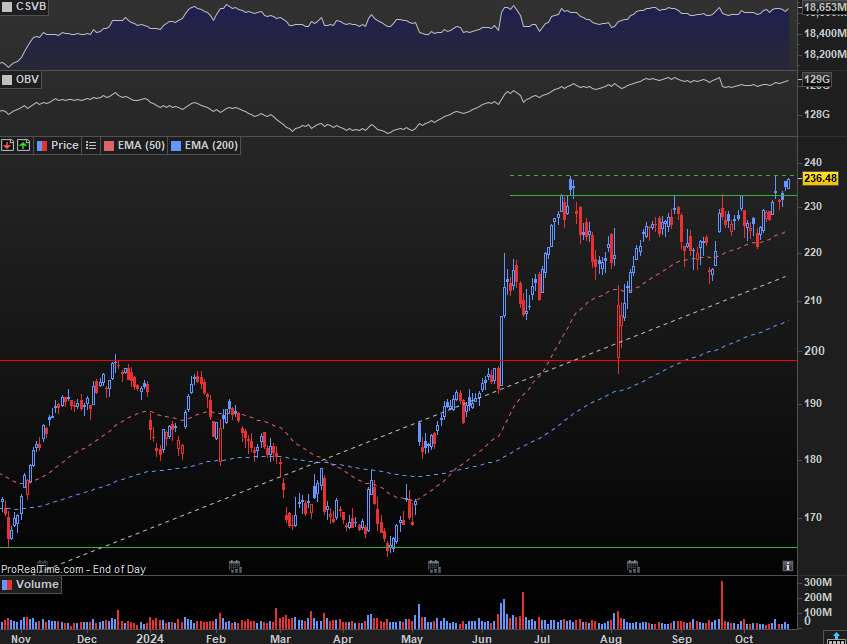Click the Jun label on time axis
The width and height of the screenshot is (847, 644).
482,639
